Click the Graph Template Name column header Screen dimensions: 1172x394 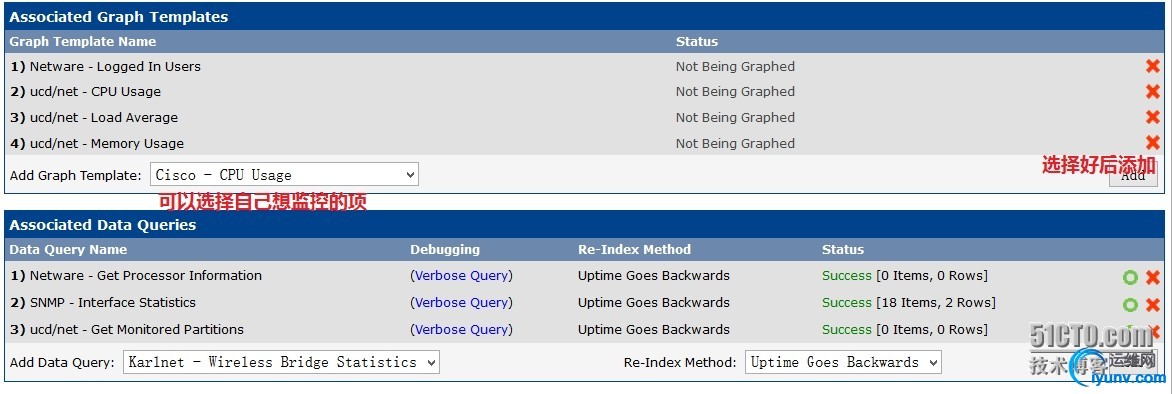(83, 41)
